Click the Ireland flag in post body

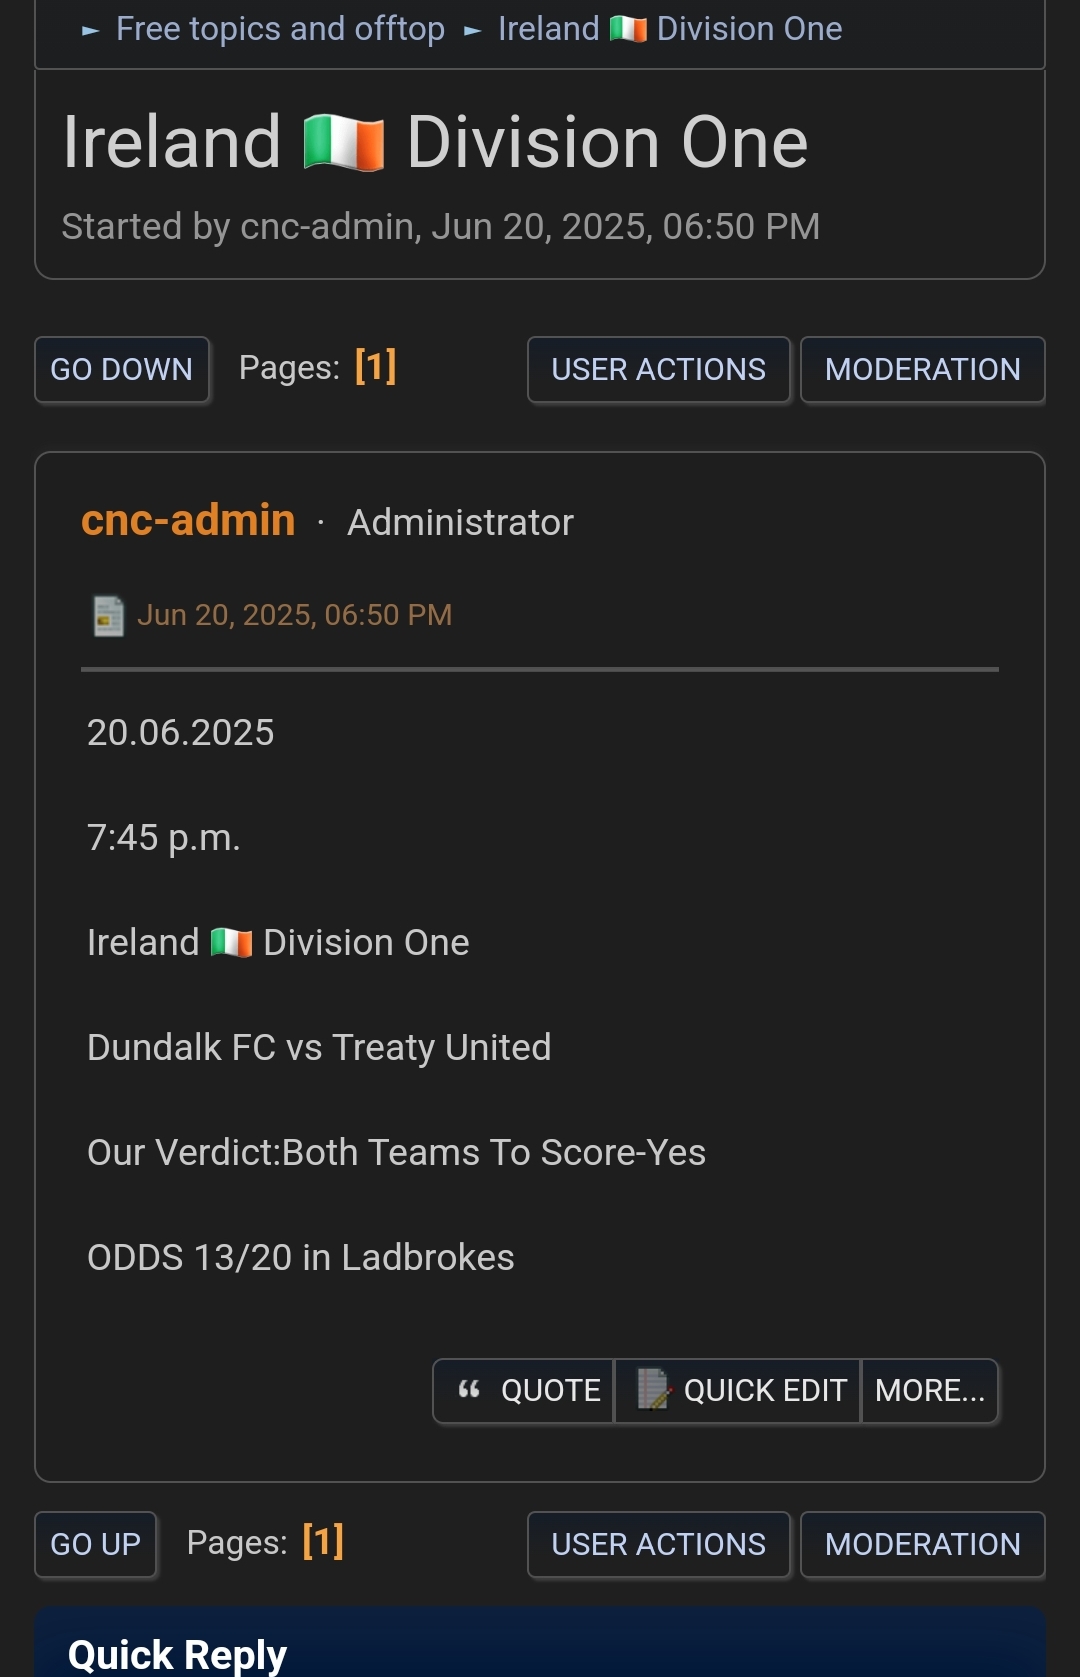[231, 942]
